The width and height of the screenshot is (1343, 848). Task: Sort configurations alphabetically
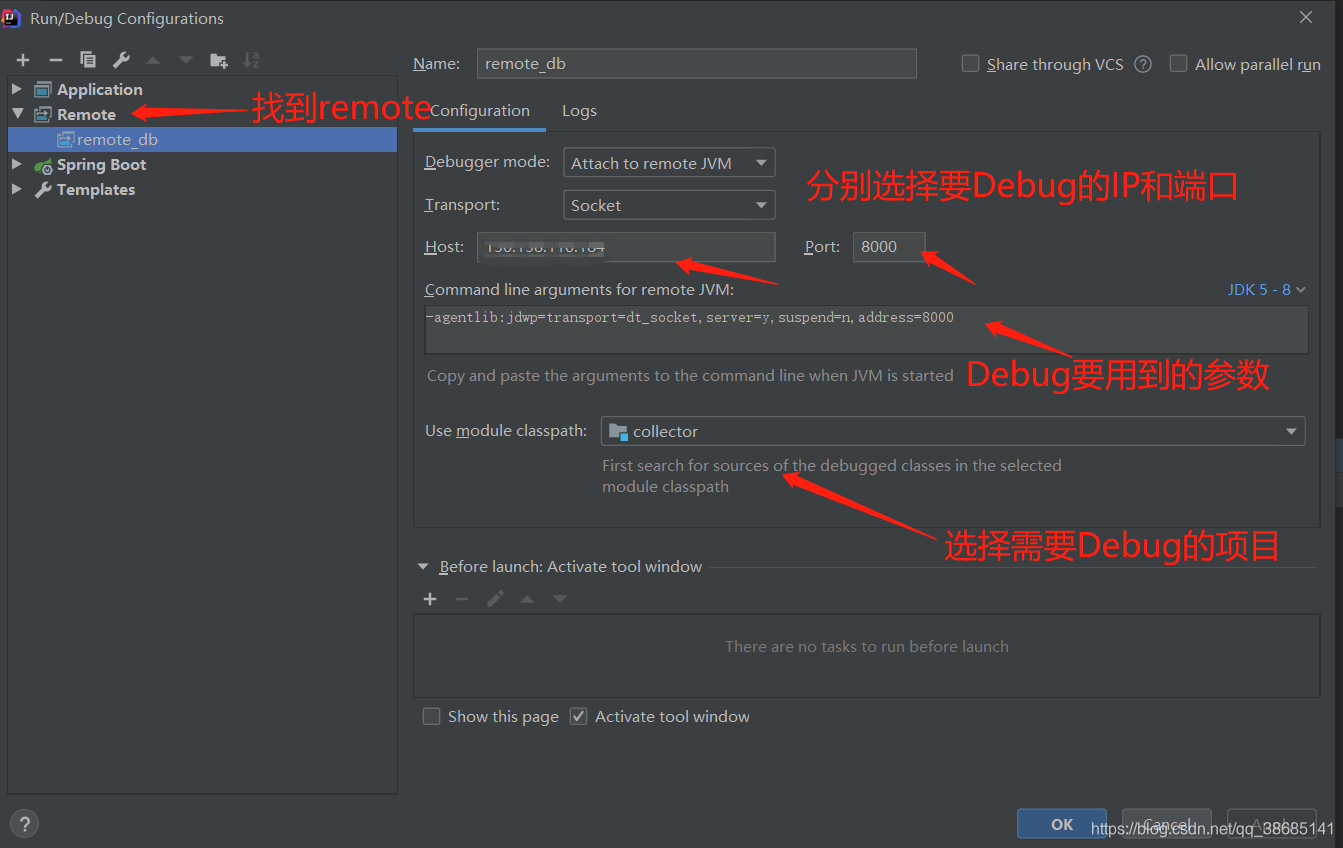(x=250, y=59)
